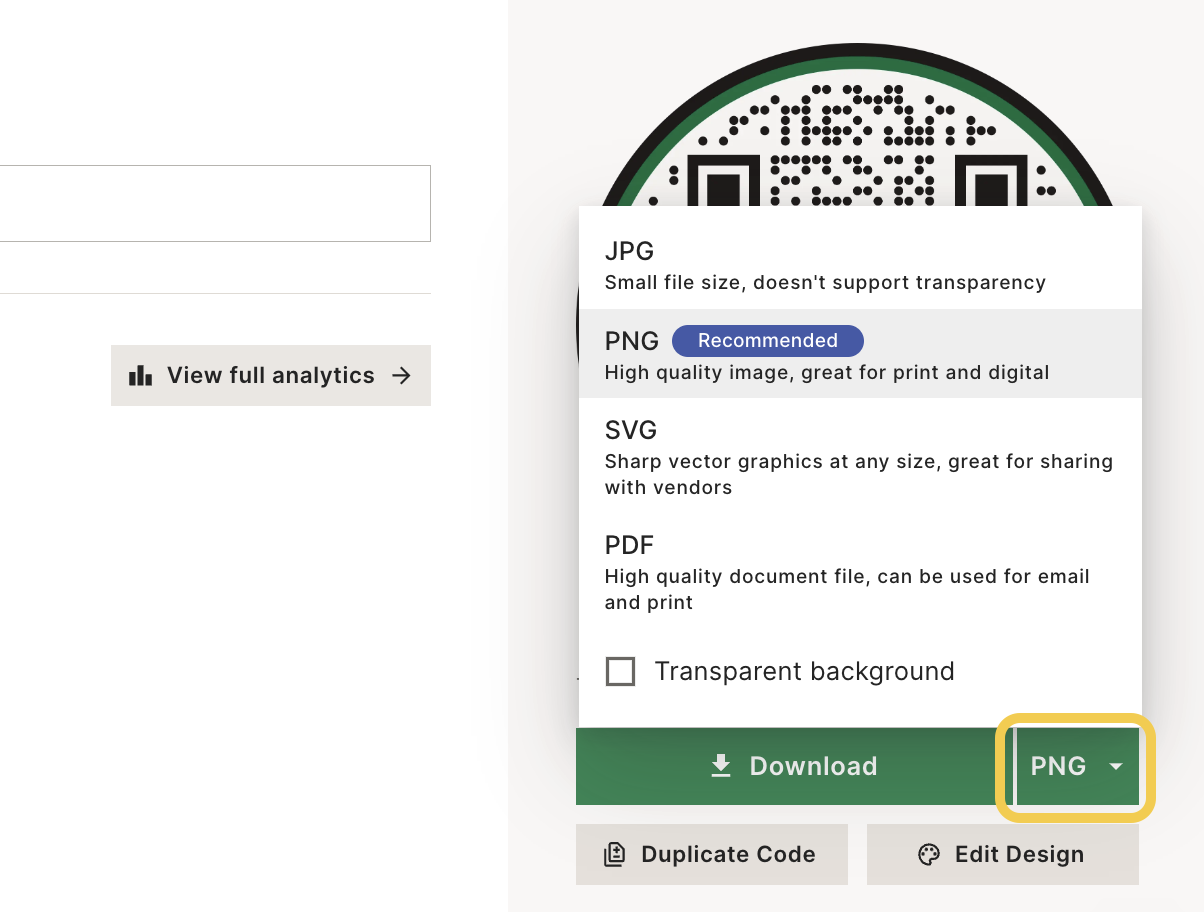Screen dimensions: 1204x912
Task: Click 'High quality image, great for print' description
Action: point(827,373)
